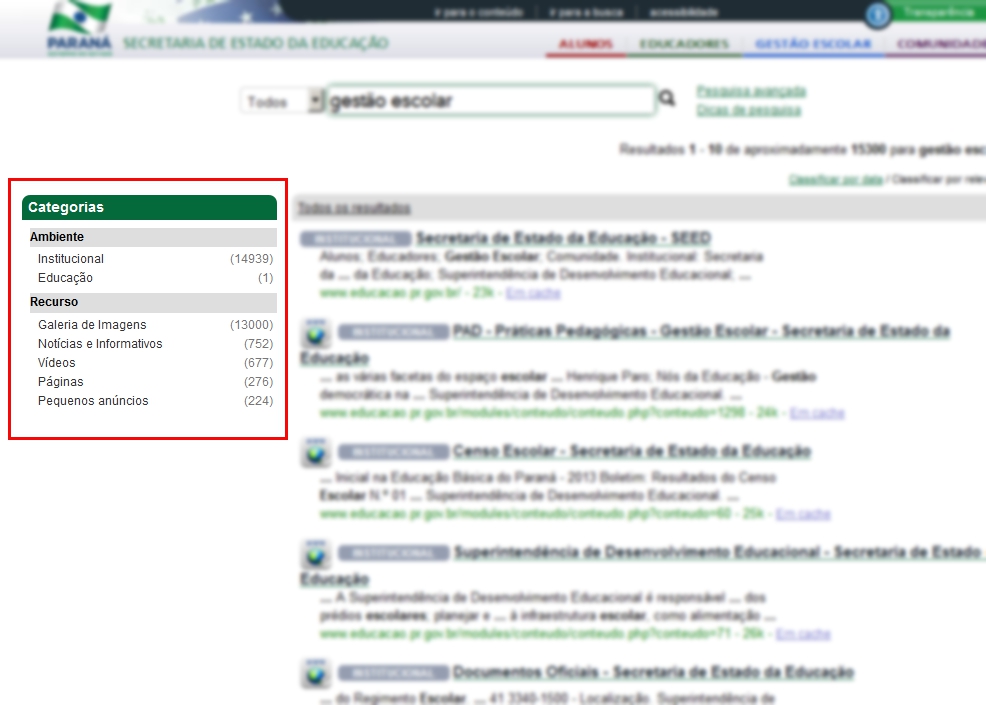The width and height of the screenshot is (986, 705).
Task: Click the search text field
Action: (490, 101)
